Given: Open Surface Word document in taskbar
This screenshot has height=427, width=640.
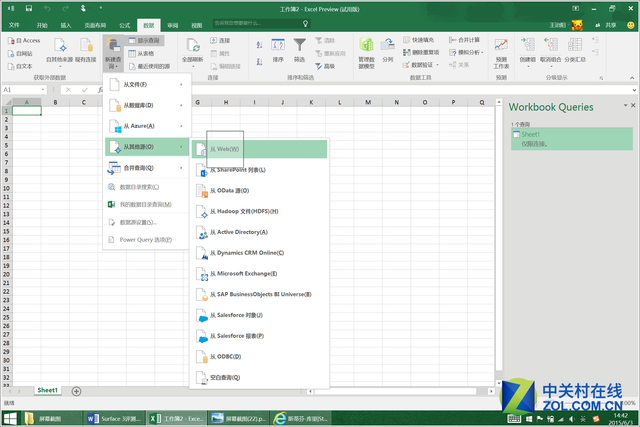Looking at the screenshot, I should click(115, 418).
